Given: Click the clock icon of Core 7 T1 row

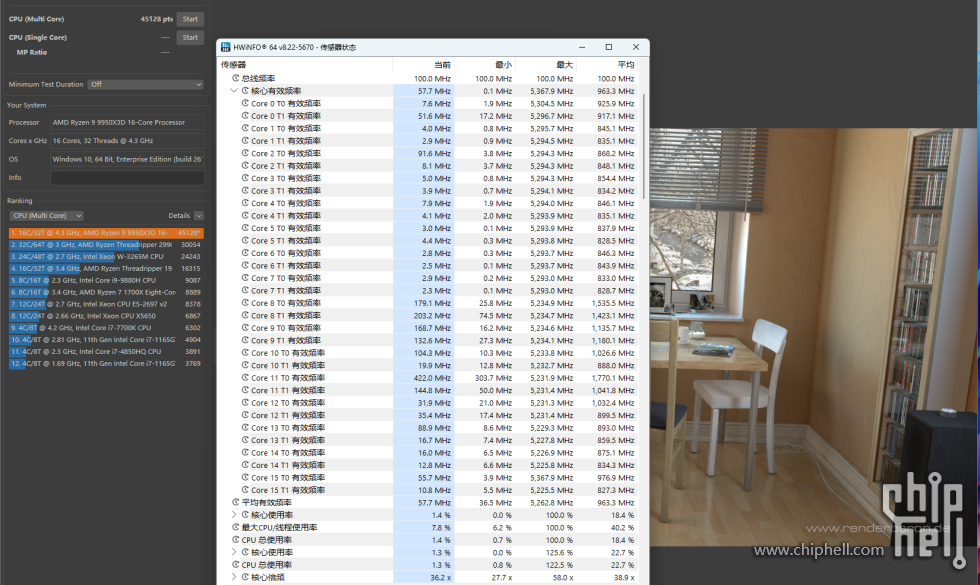Looking at the screenshot, I should coord(245,291).
